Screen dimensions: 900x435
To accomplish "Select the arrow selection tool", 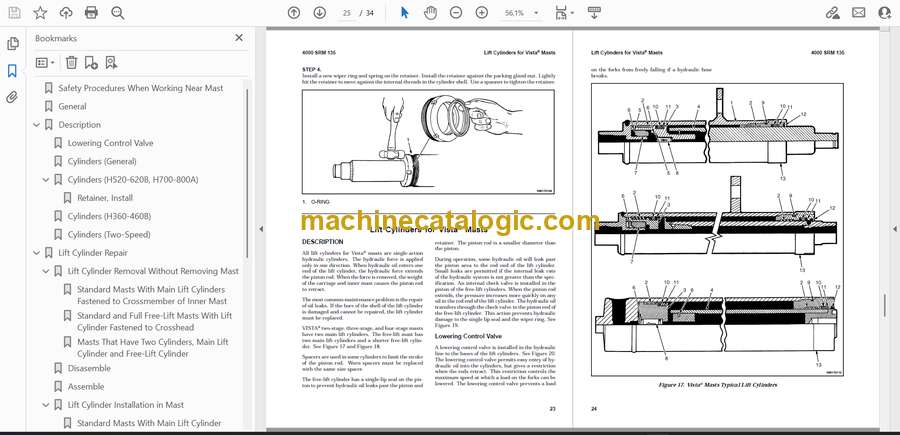I will pos(405,13).
